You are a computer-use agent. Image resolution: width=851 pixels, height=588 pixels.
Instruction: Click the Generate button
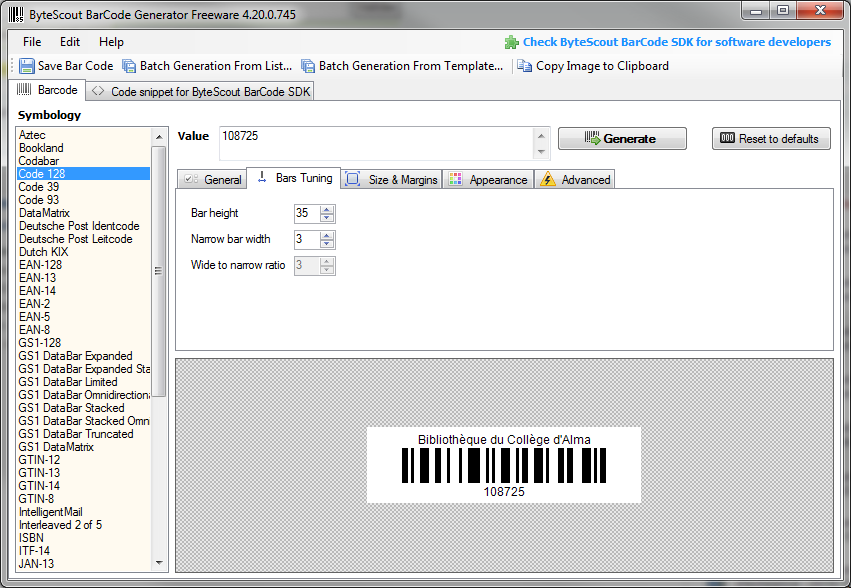coord(622,139)
